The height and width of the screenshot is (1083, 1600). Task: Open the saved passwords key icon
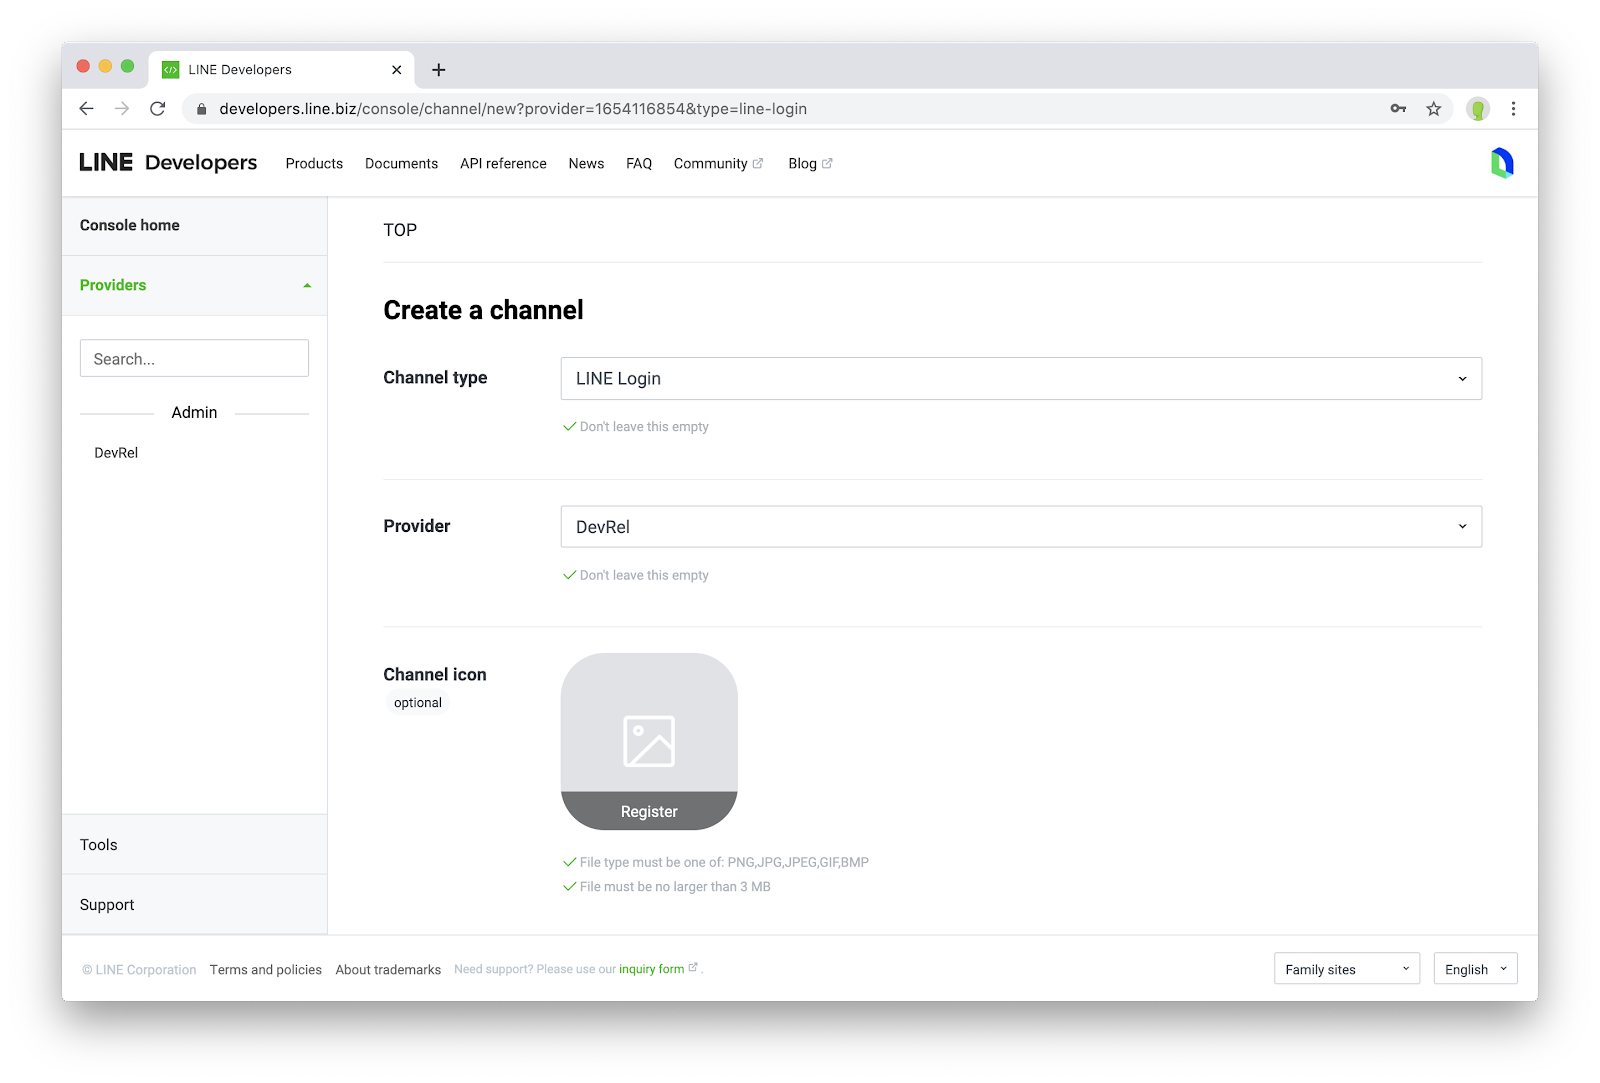[x=1398, y=109]
